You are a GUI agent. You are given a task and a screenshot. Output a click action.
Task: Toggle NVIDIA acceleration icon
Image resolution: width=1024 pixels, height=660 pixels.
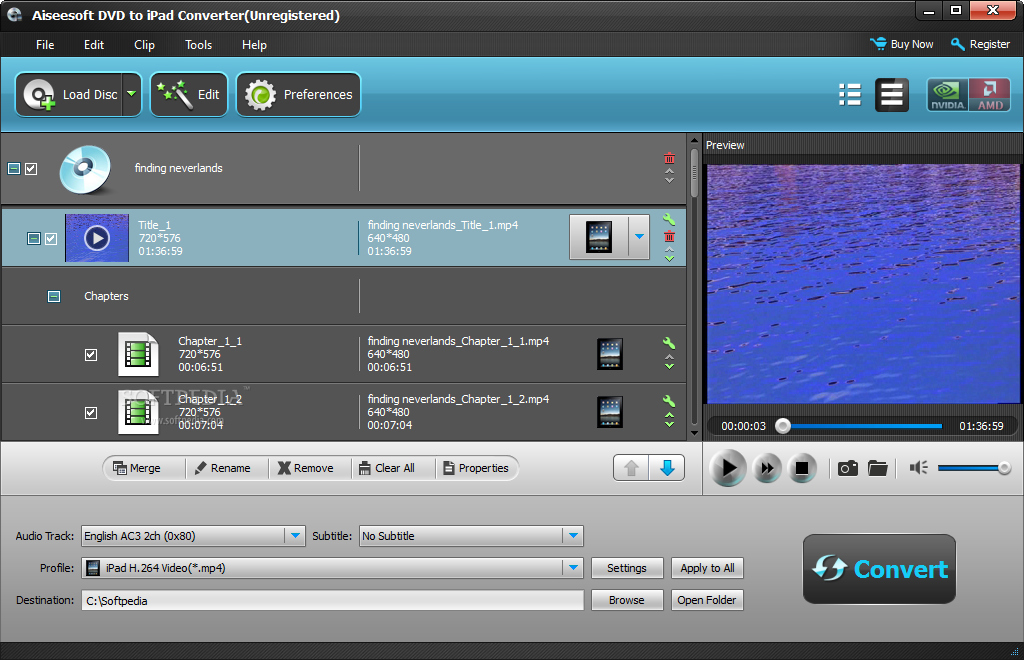click(947, 95)
